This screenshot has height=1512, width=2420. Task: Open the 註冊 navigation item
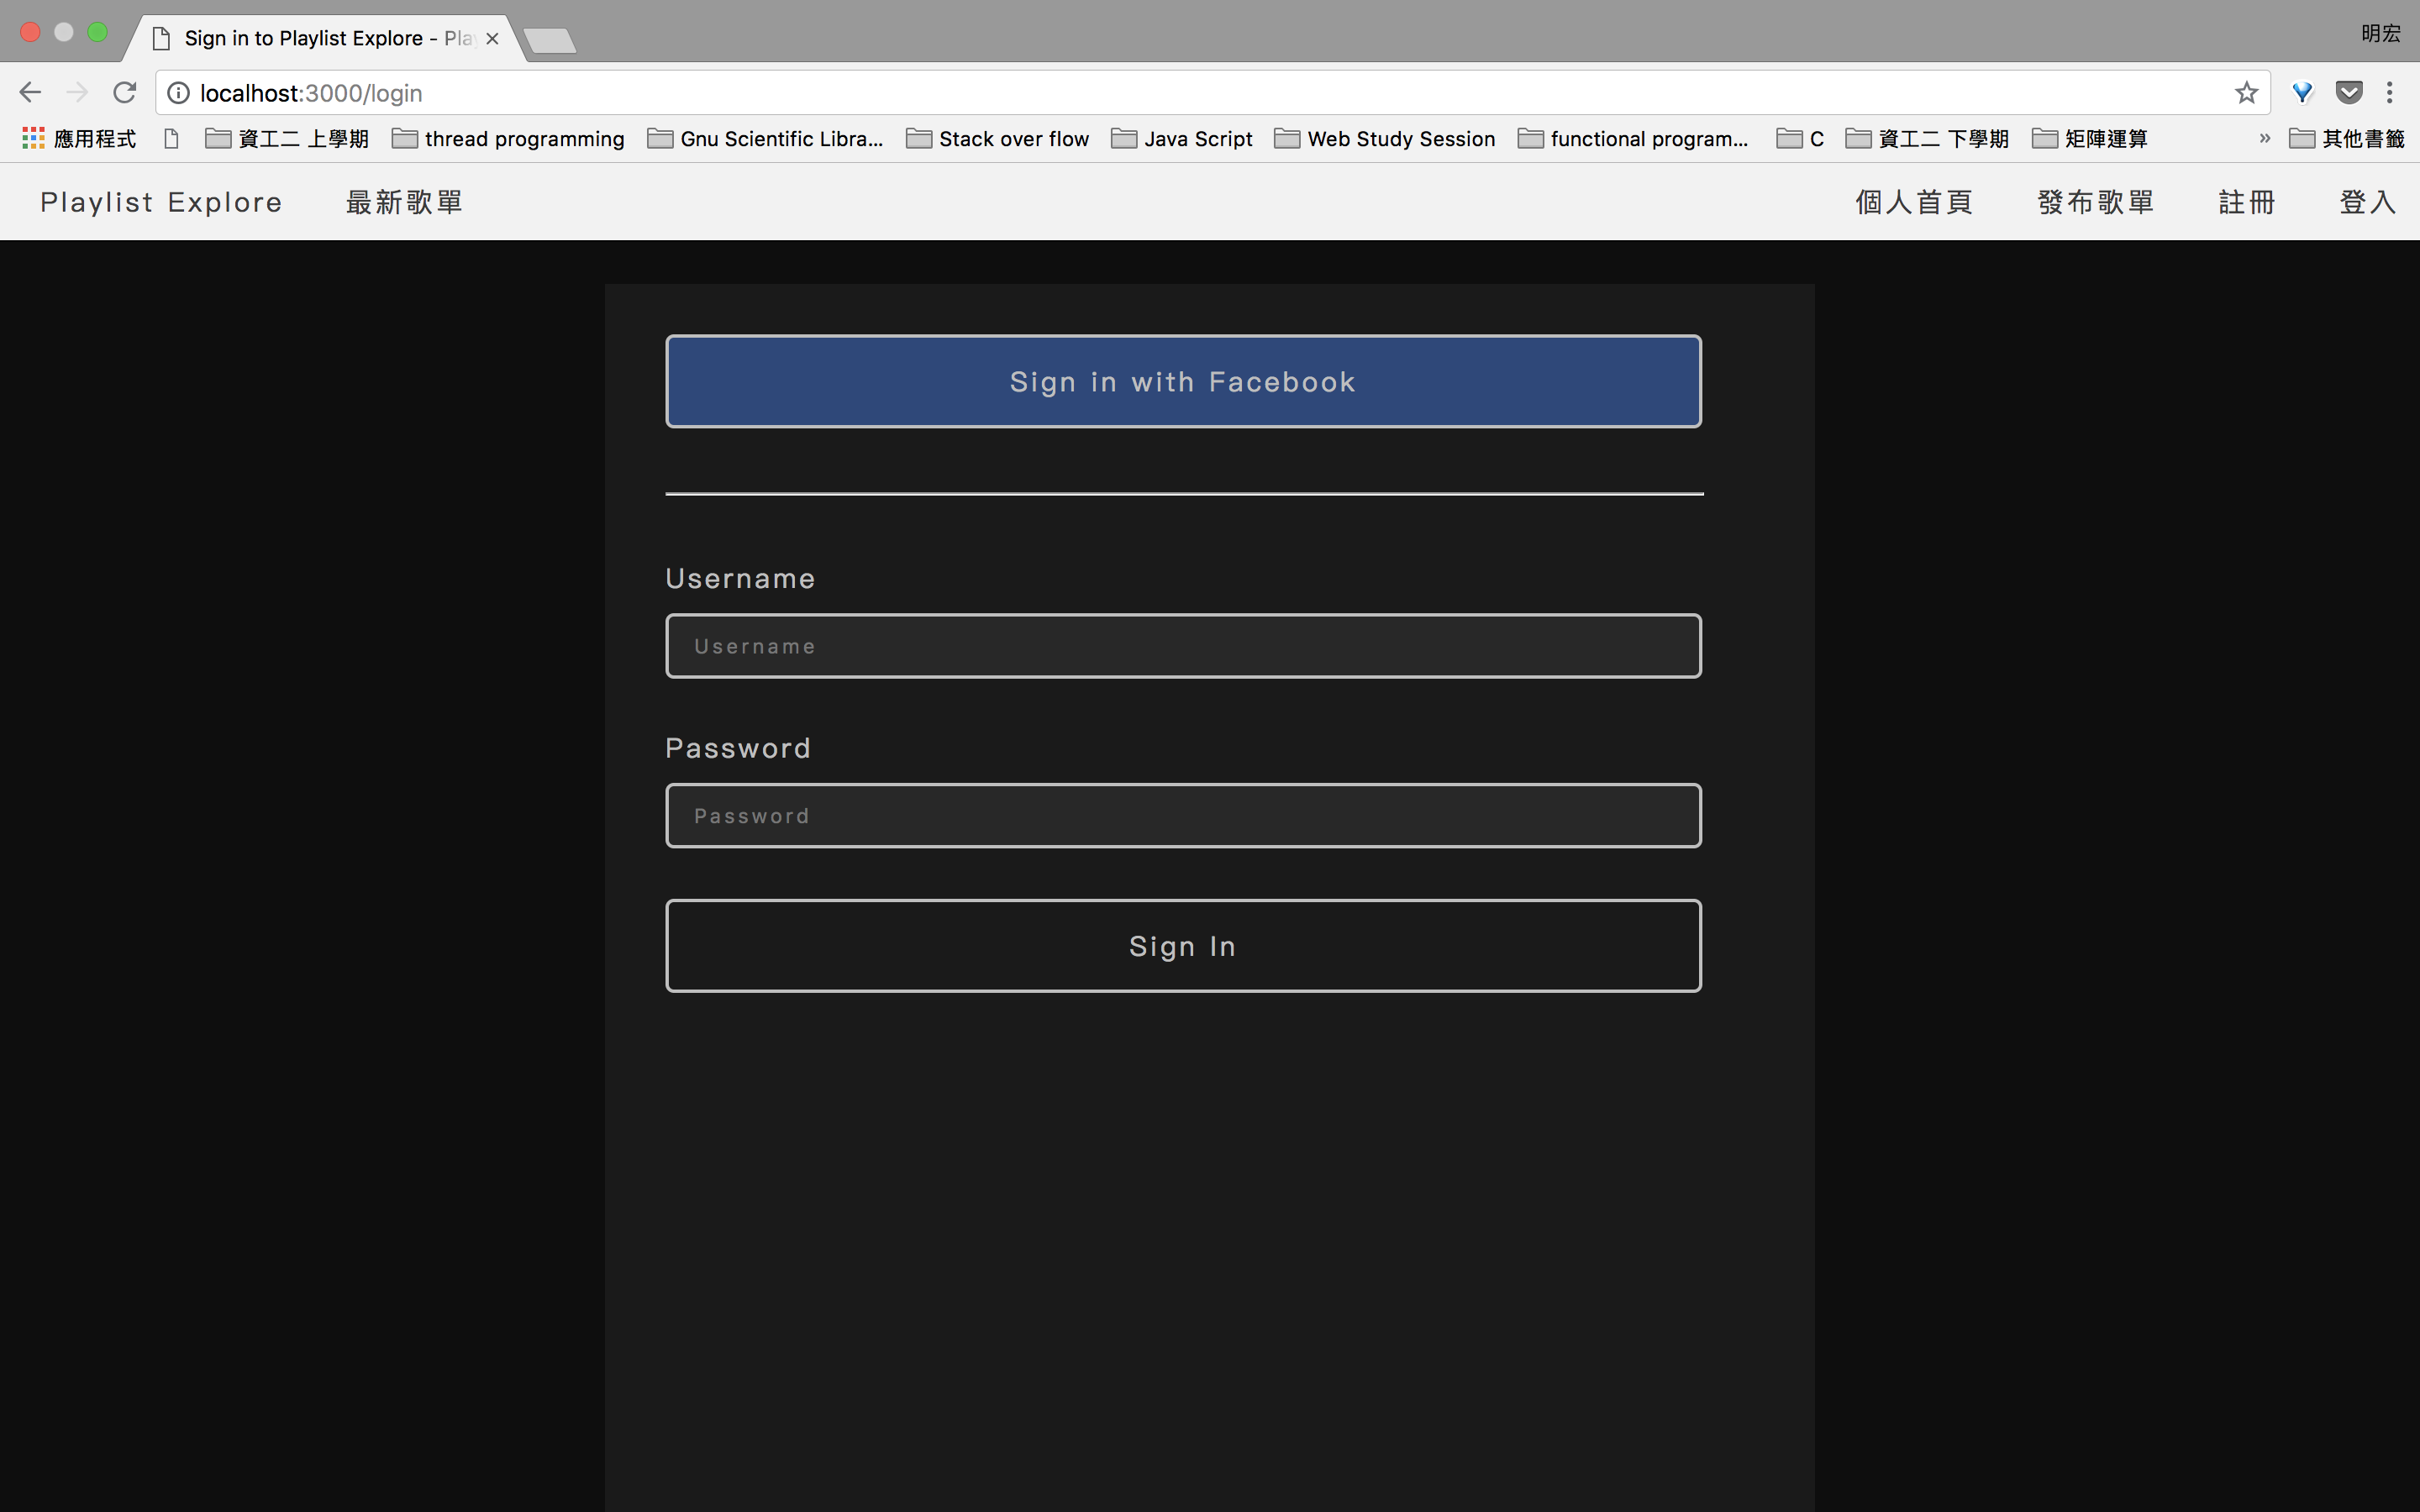pyautogui.click(x=2246, y=202)
